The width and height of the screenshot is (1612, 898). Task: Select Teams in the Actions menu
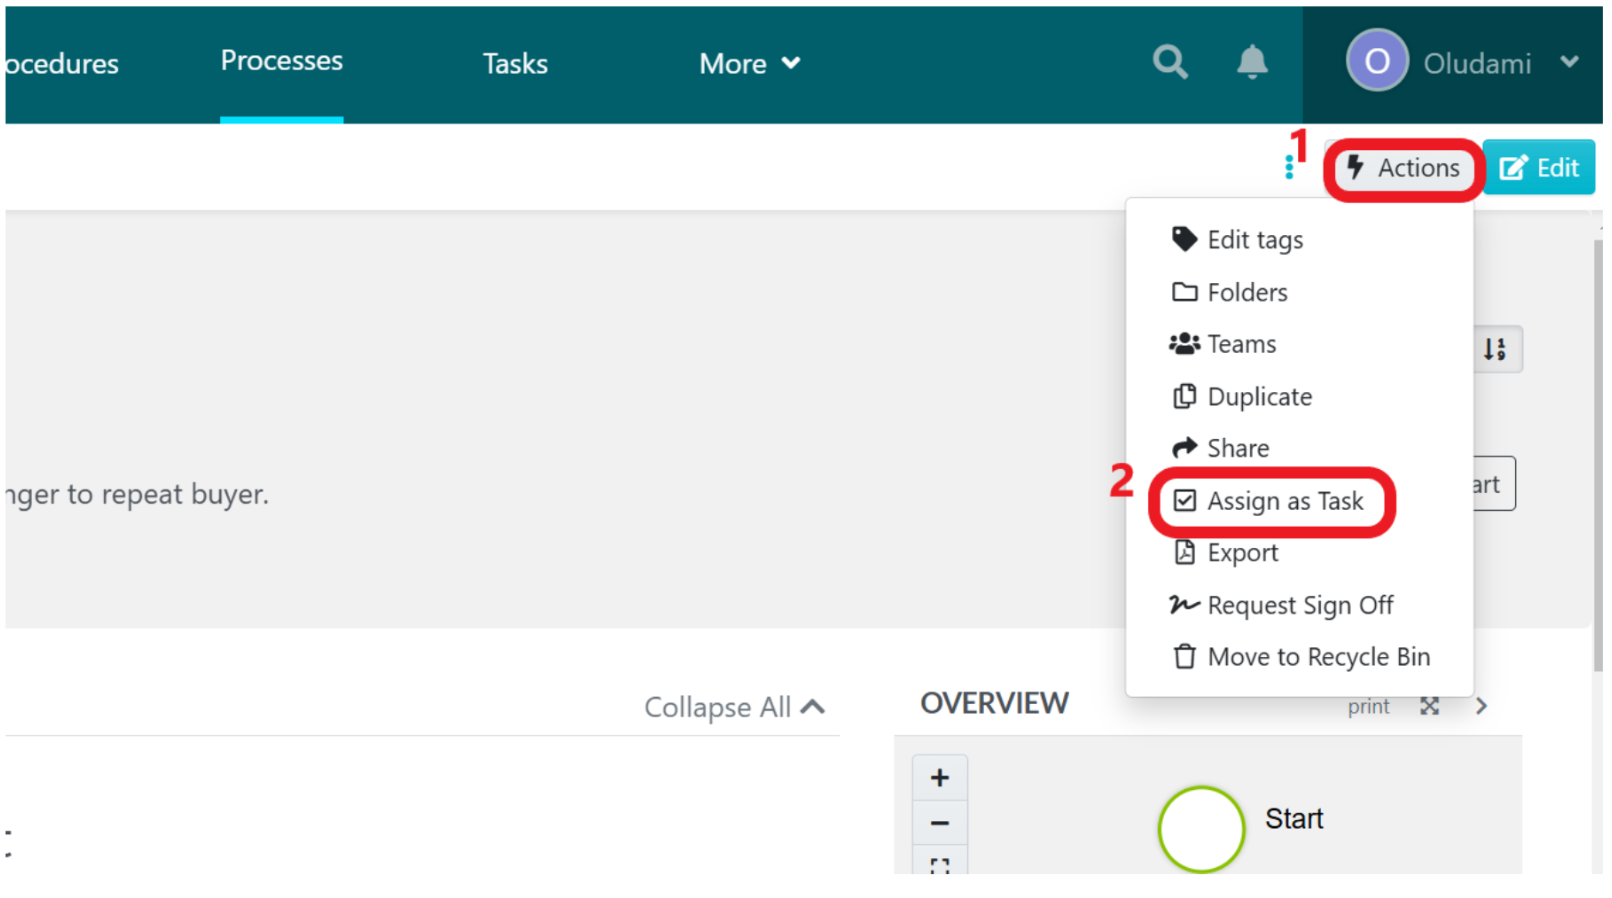click(1222, 344)
